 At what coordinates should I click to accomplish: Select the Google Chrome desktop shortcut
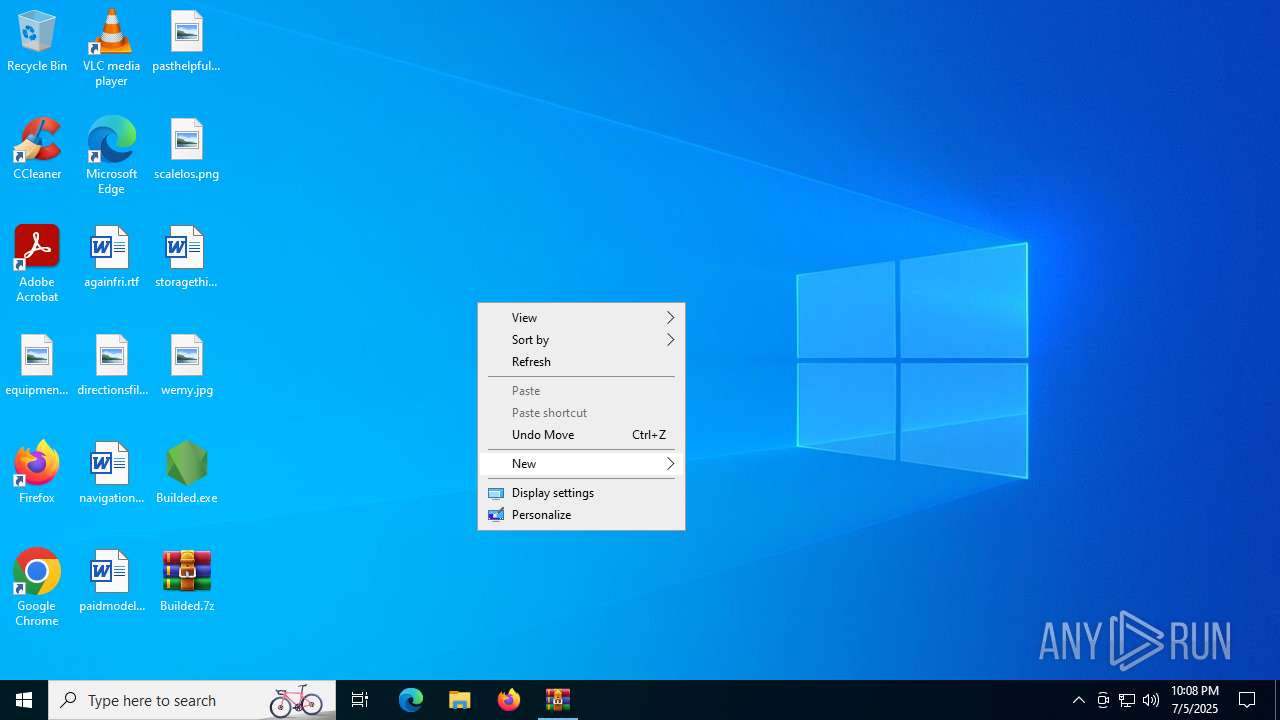(37, 588)
